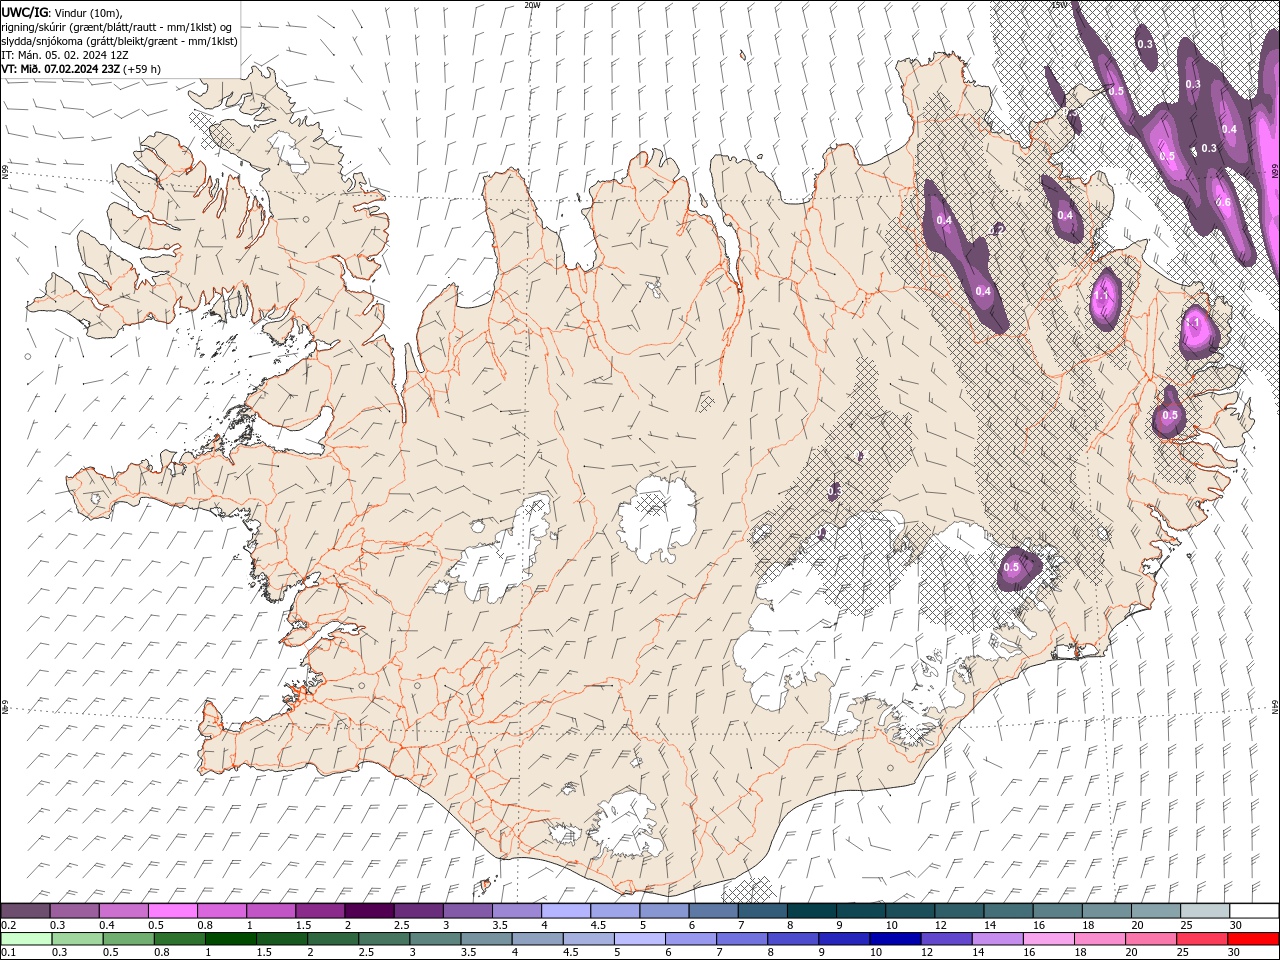Select the snow legend swatch starting at 1.5
The width and height of the screenshot is (1280, 960).
[x=320, y=911]
